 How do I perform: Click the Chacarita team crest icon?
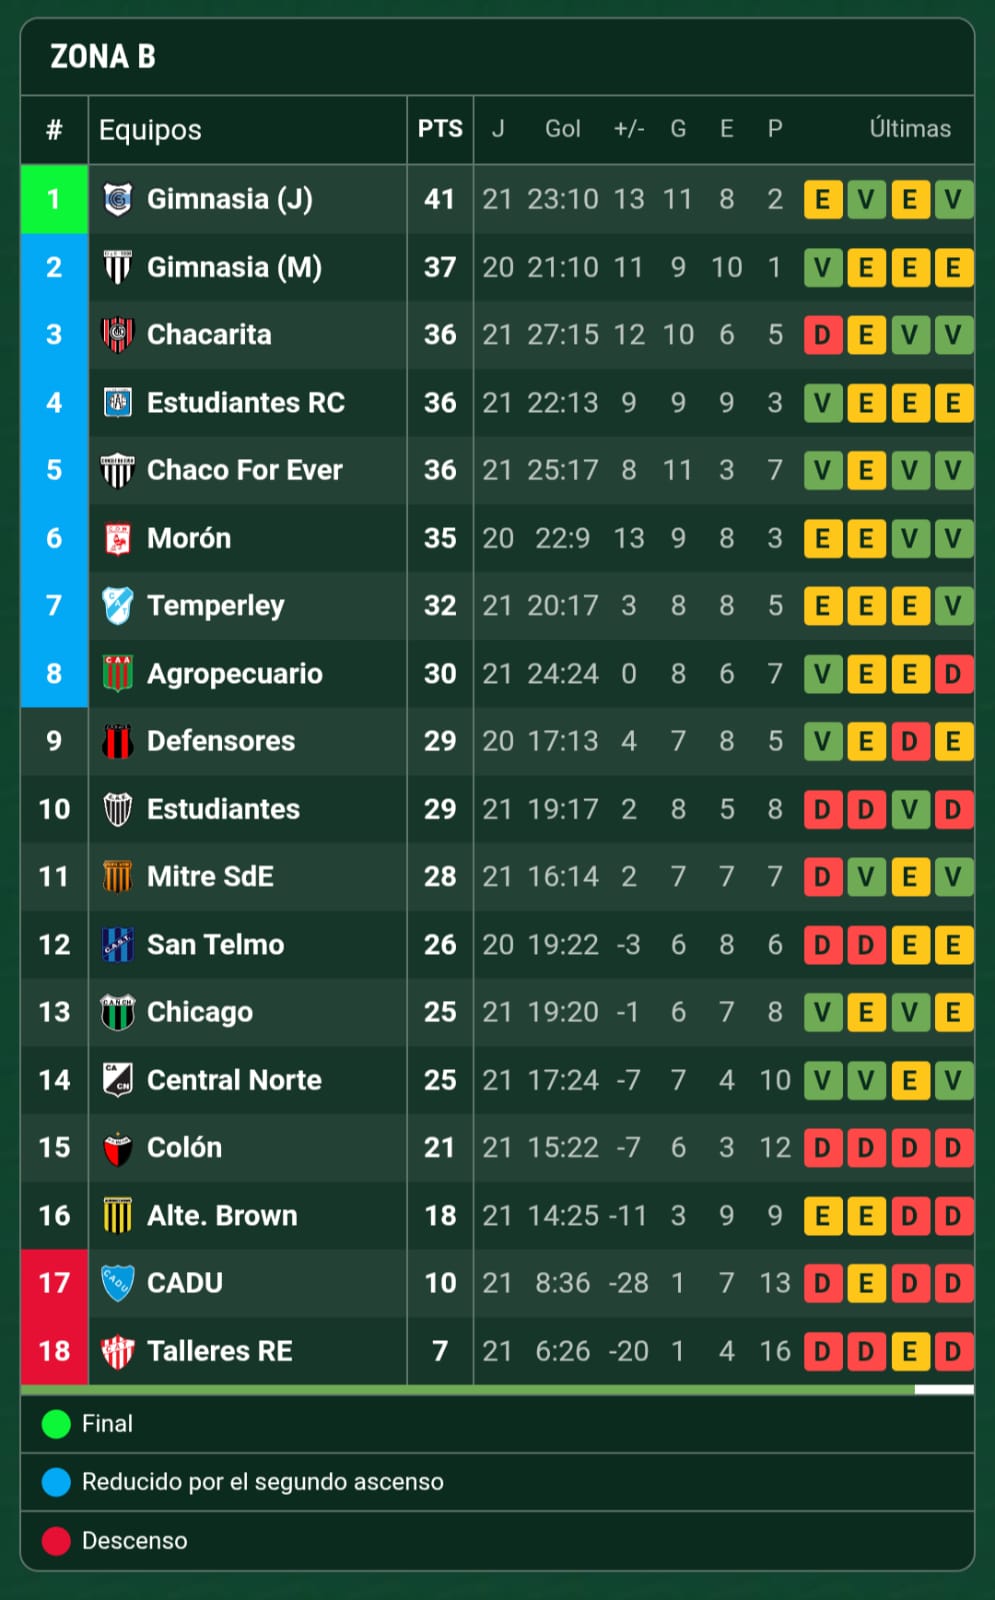[118, 334]
